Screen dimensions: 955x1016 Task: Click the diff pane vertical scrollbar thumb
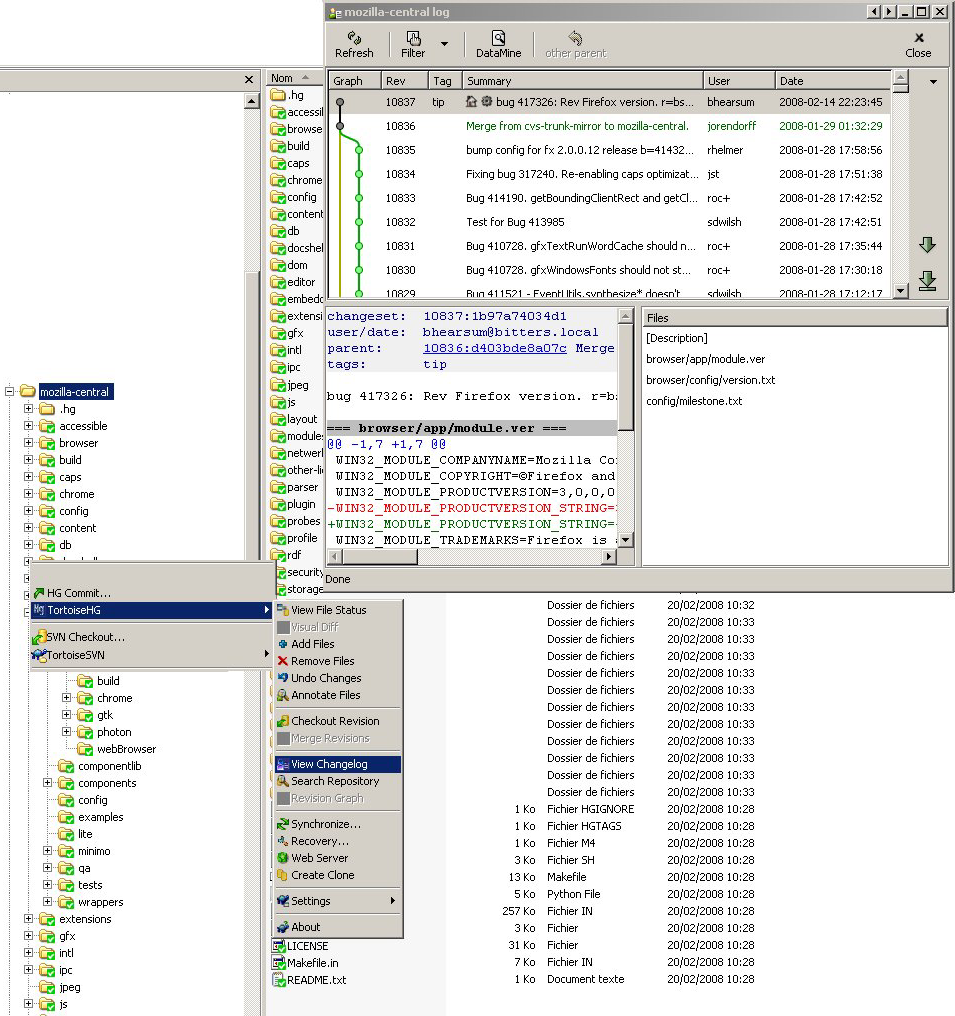(625, 378)
